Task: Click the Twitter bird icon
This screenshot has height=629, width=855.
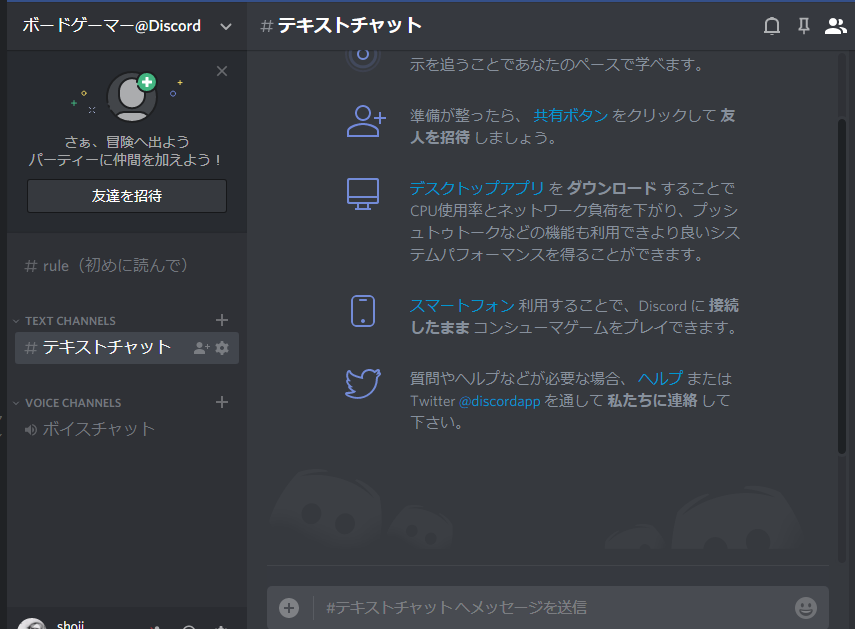Action: pos(363,383)
